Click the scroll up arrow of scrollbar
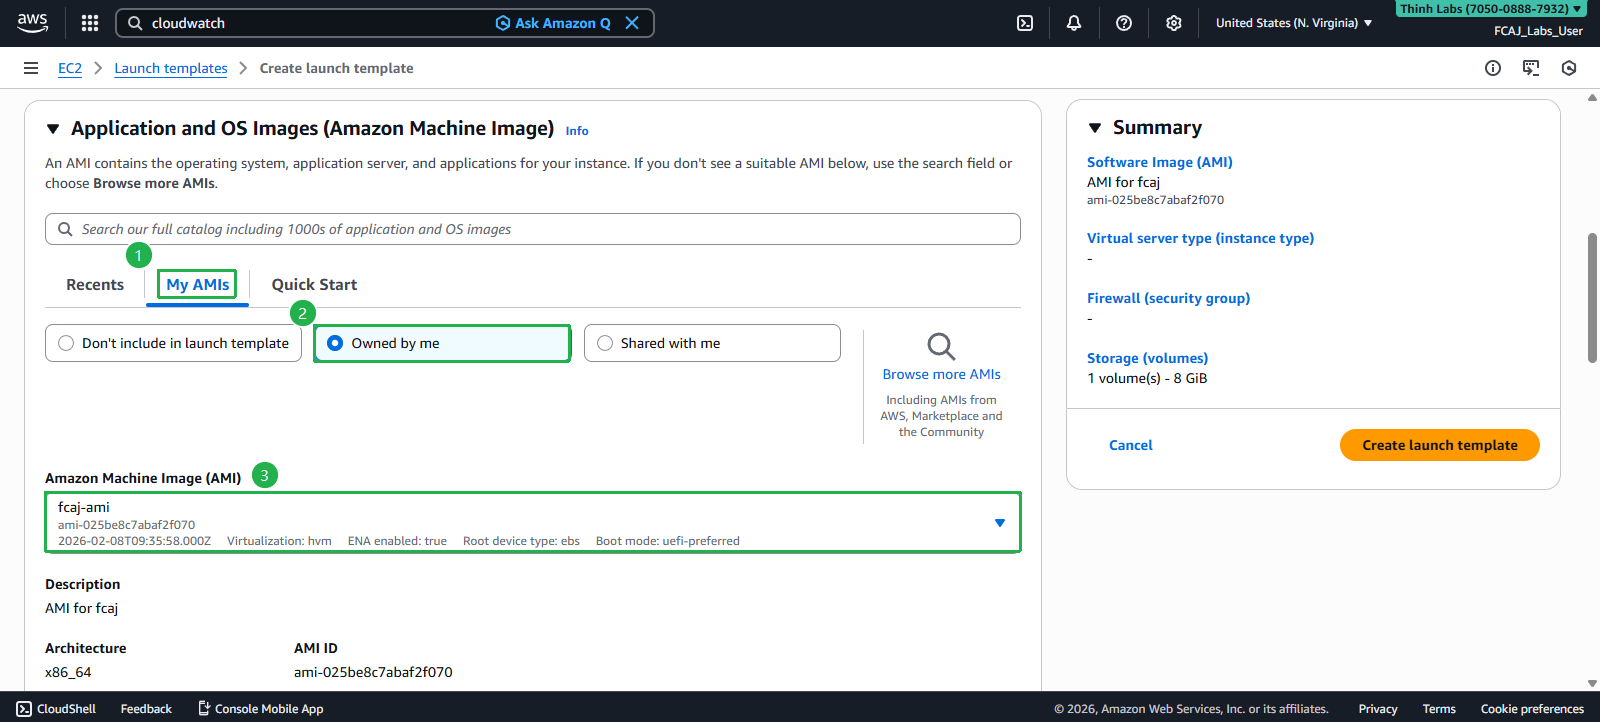1600x722 pixels. pyautogui.click(x=1592, y=98)
